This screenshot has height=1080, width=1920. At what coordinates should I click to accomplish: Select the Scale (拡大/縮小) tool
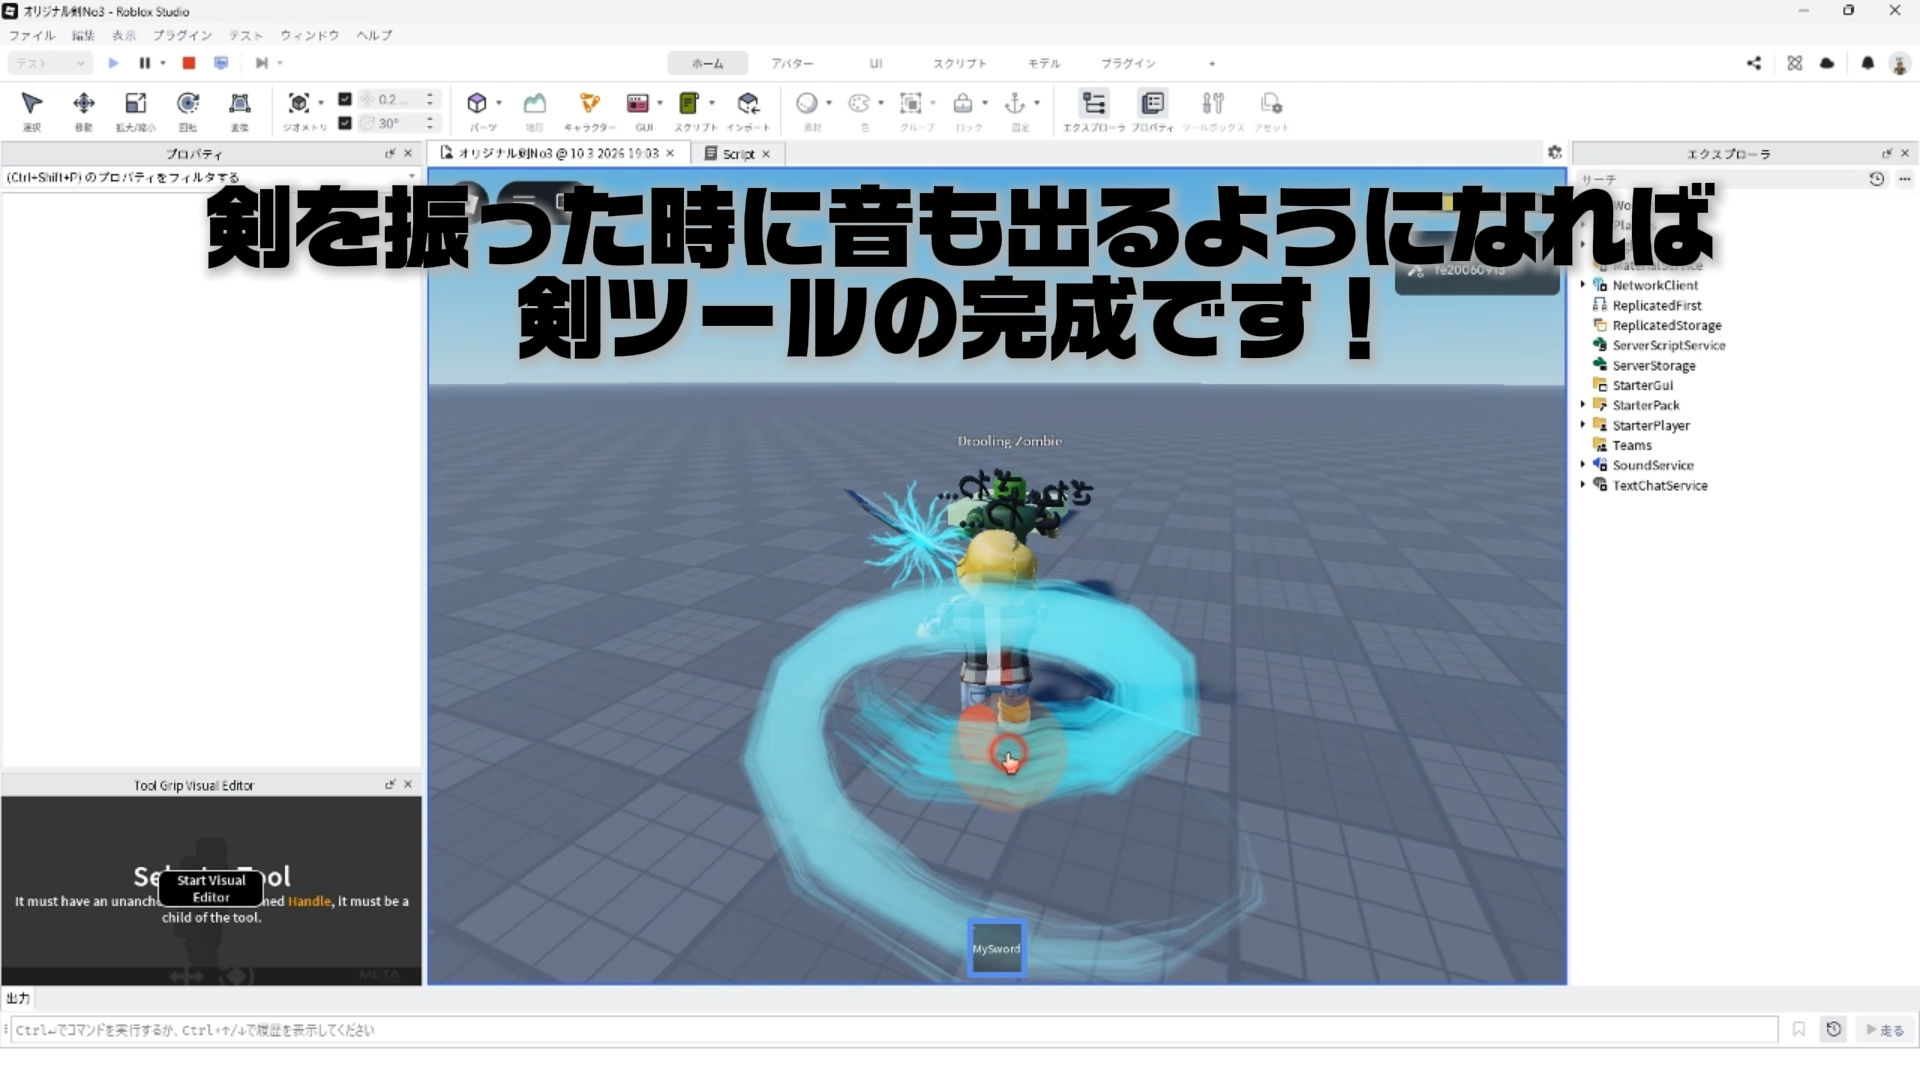tap(135, 104)
